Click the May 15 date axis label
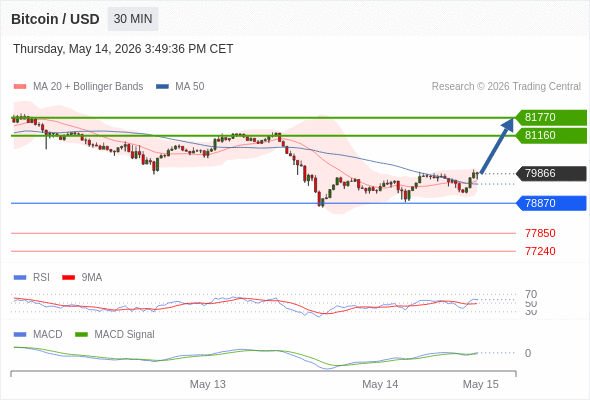 pos(481,384)
